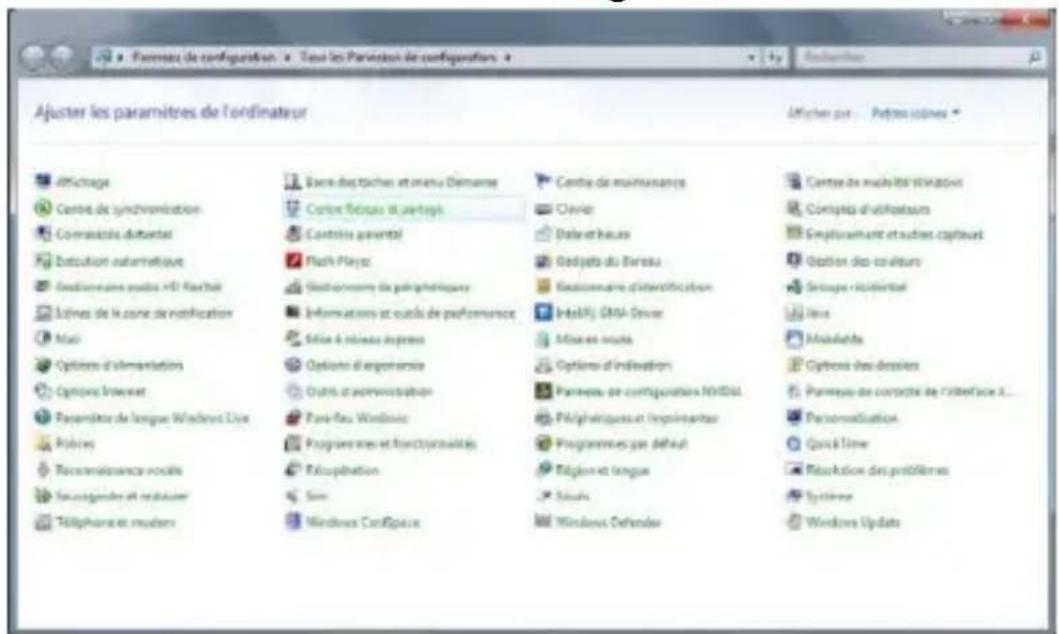Open the Mail control panel icon
The image size is (1059, 634).
click(x=43, y=339)
